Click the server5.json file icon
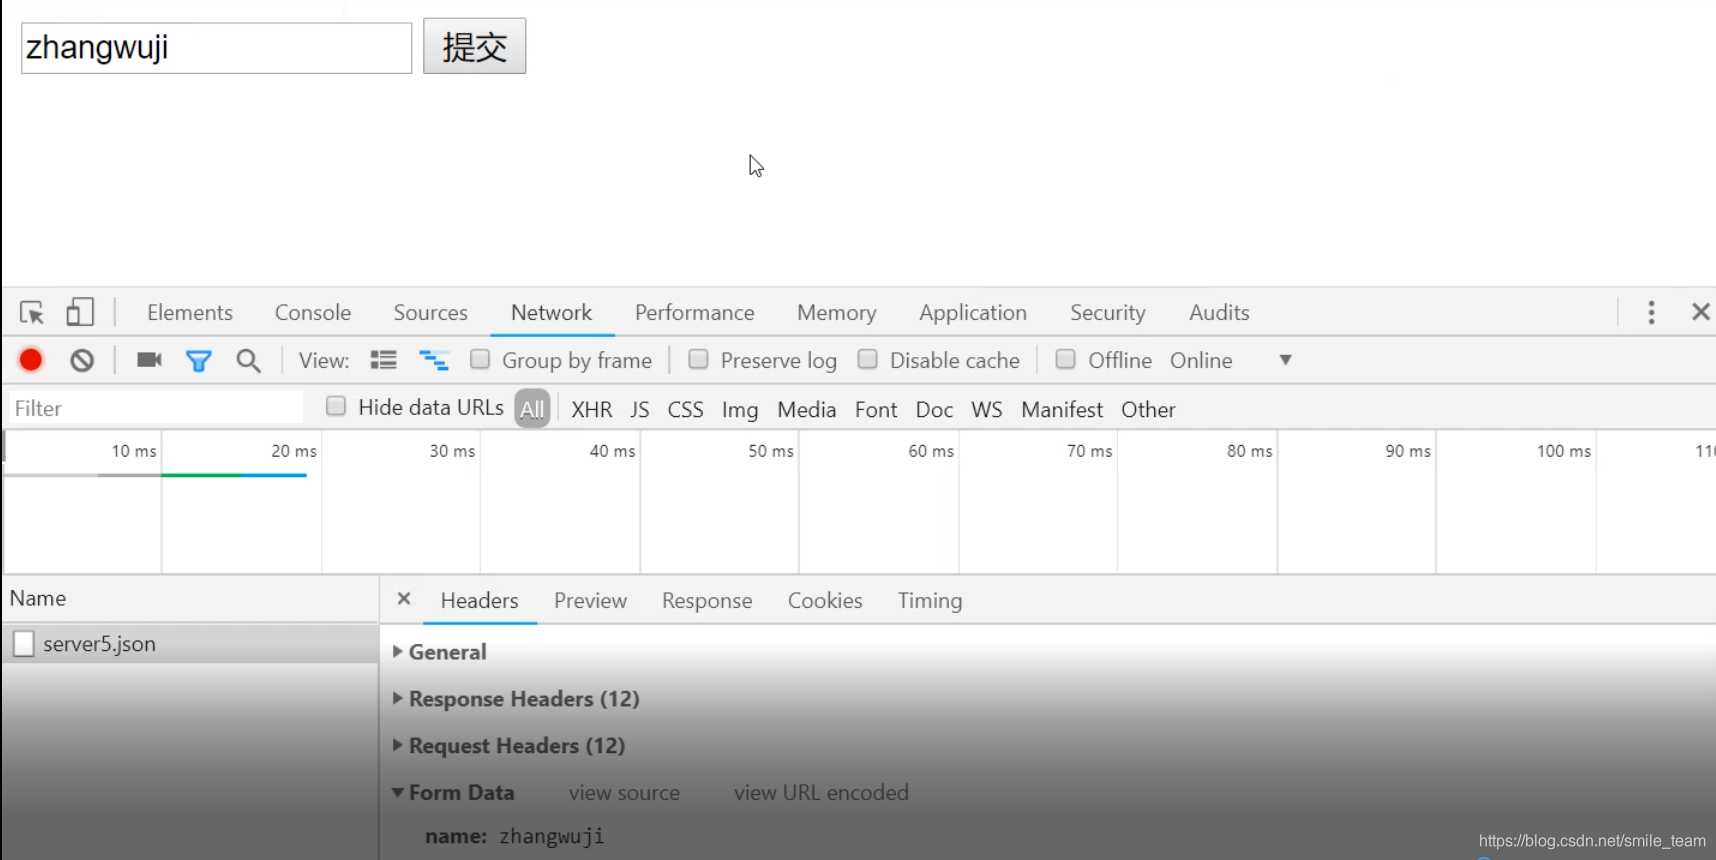The height and width of the screenshot is (860, 1716). tap(24, 643)
